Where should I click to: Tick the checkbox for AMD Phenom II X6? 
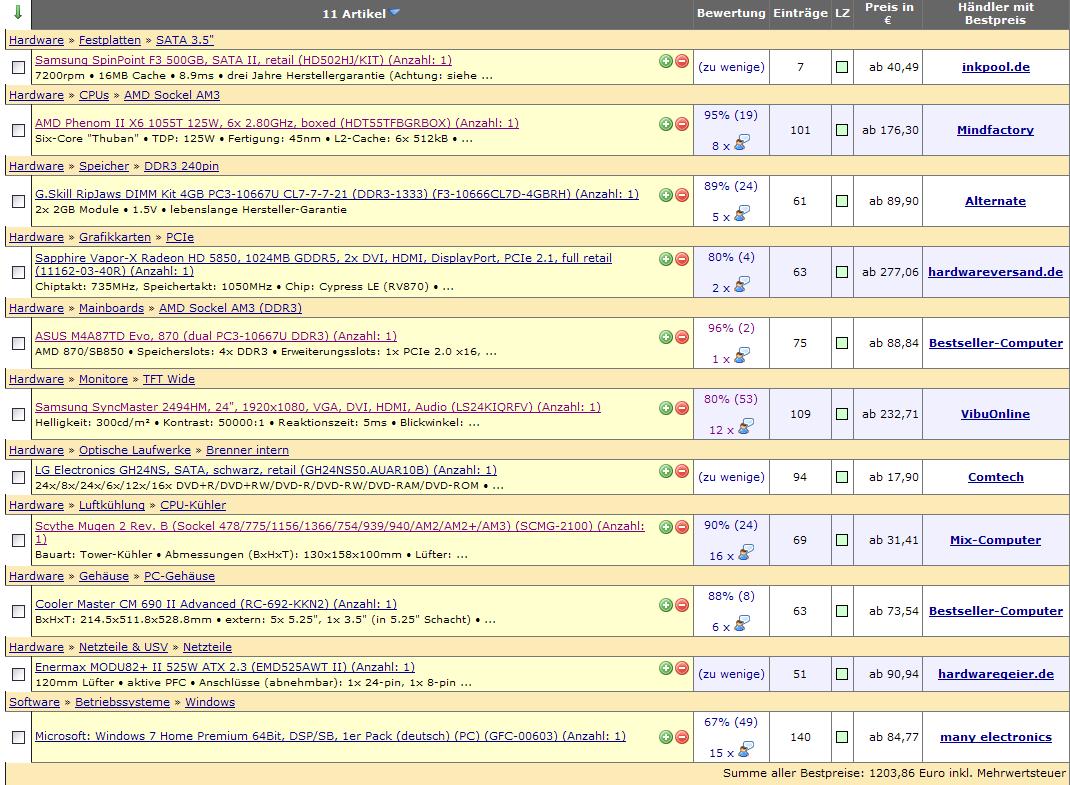click(18, 130)
